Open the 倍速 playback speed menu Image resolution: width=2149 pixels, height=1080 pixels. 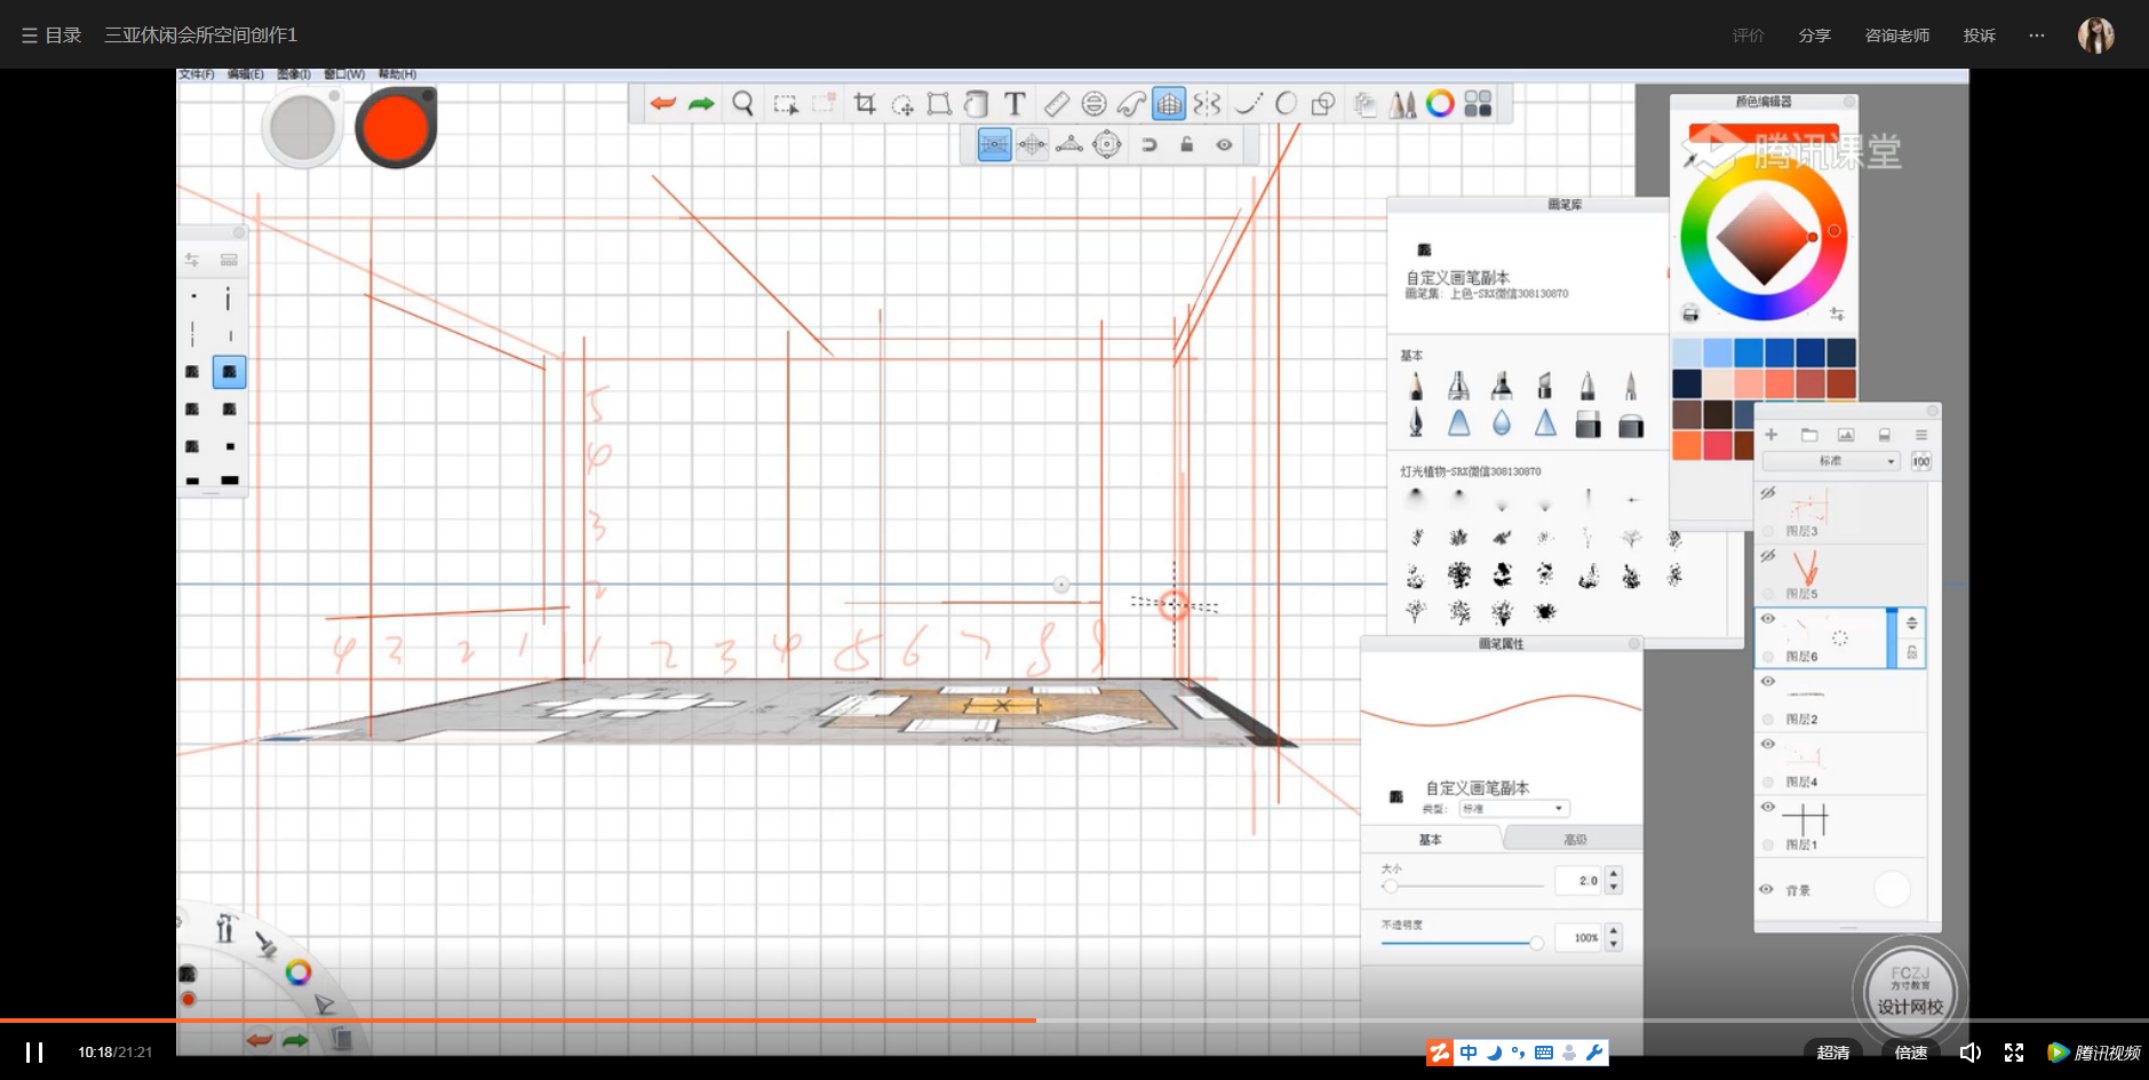coord(1910,1052)
